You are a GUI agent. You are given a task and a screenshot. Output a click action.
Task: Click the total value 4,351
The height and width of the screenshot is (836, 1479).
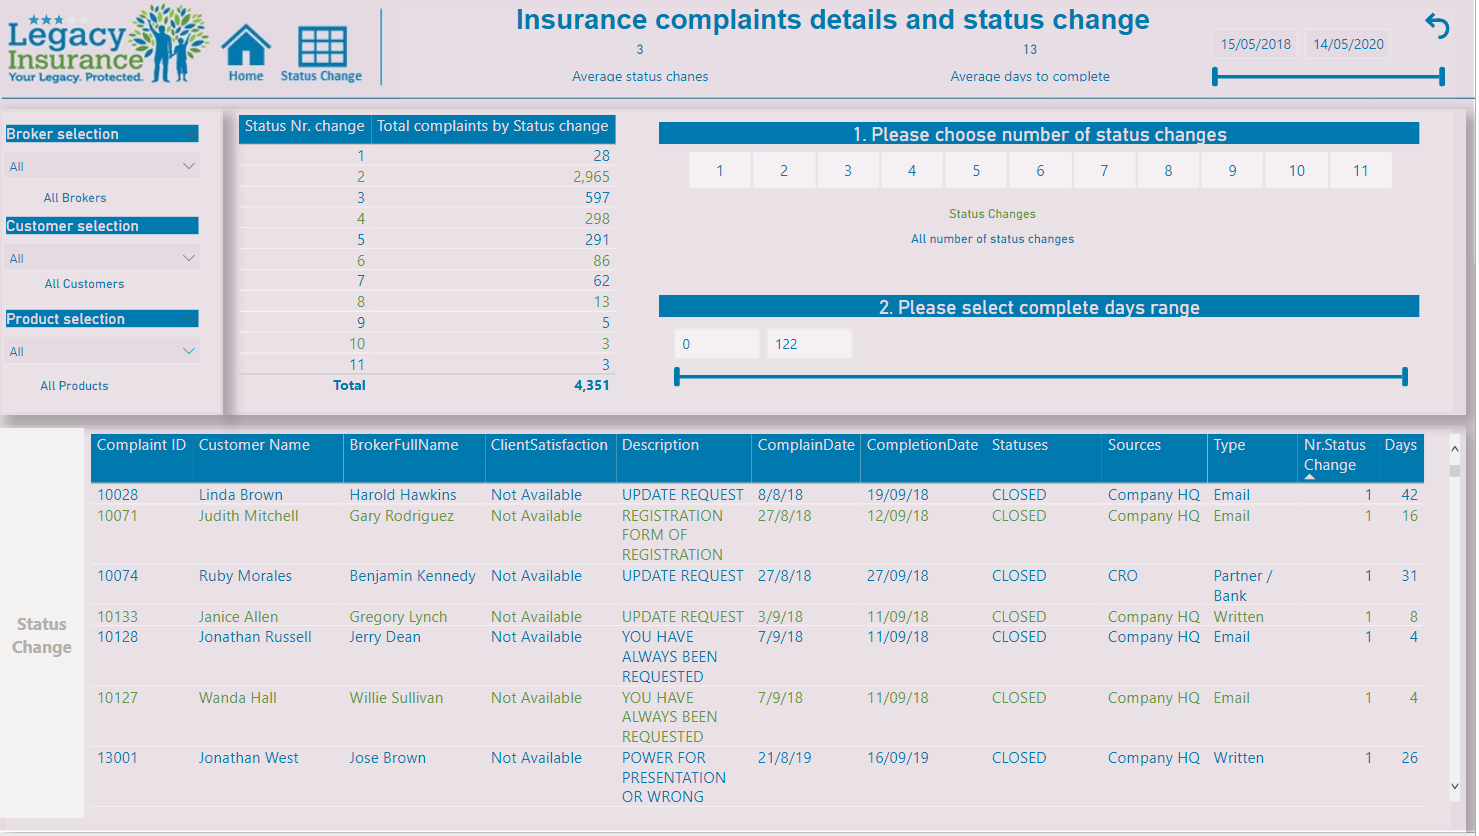[x=592, y=385]
